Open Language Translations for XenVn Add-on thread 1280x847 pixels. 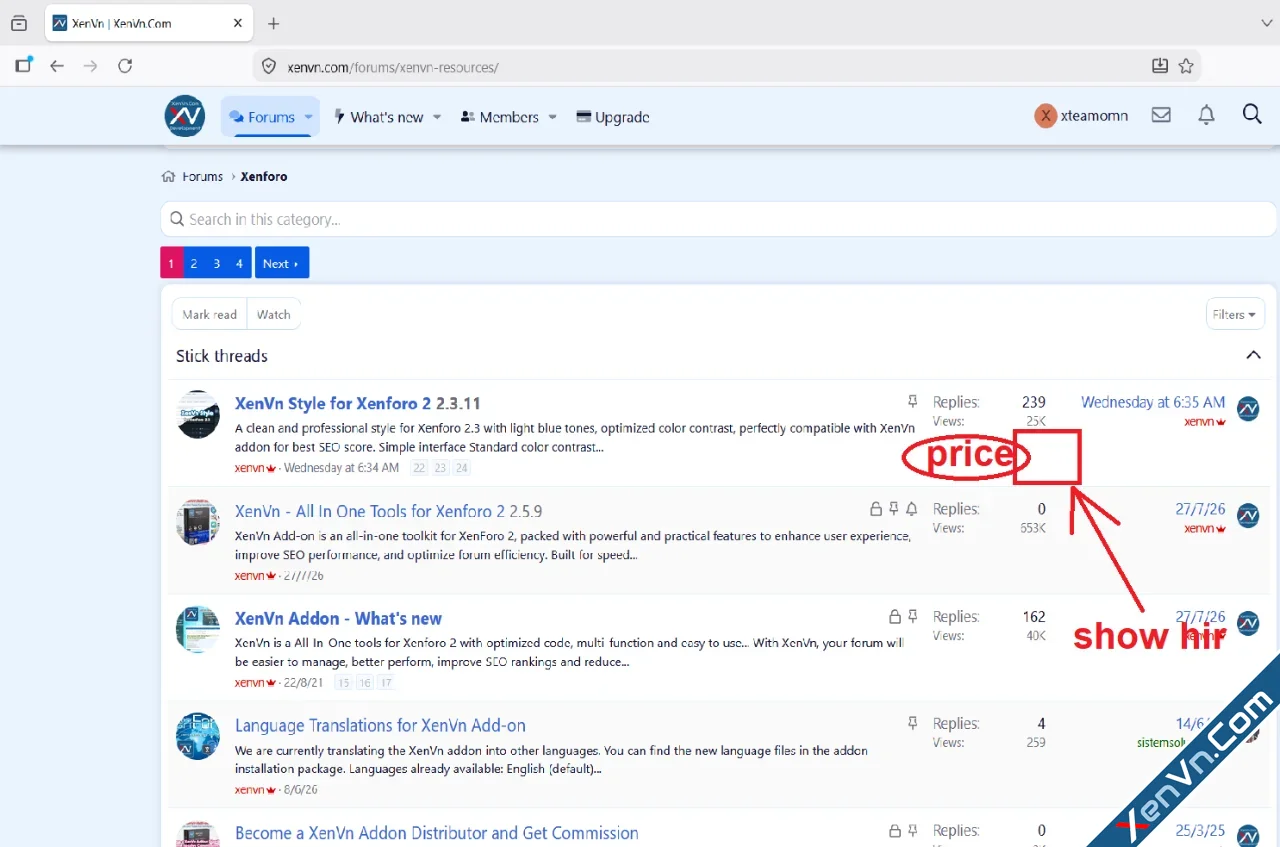click(x=380, y=726)
